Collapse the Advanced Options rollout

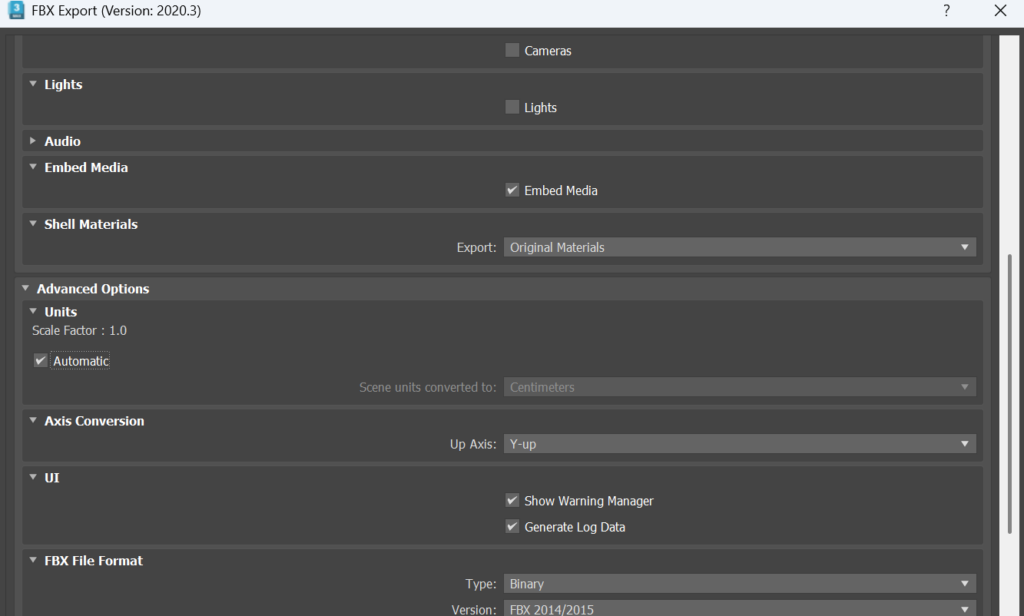tap(26, 288)
